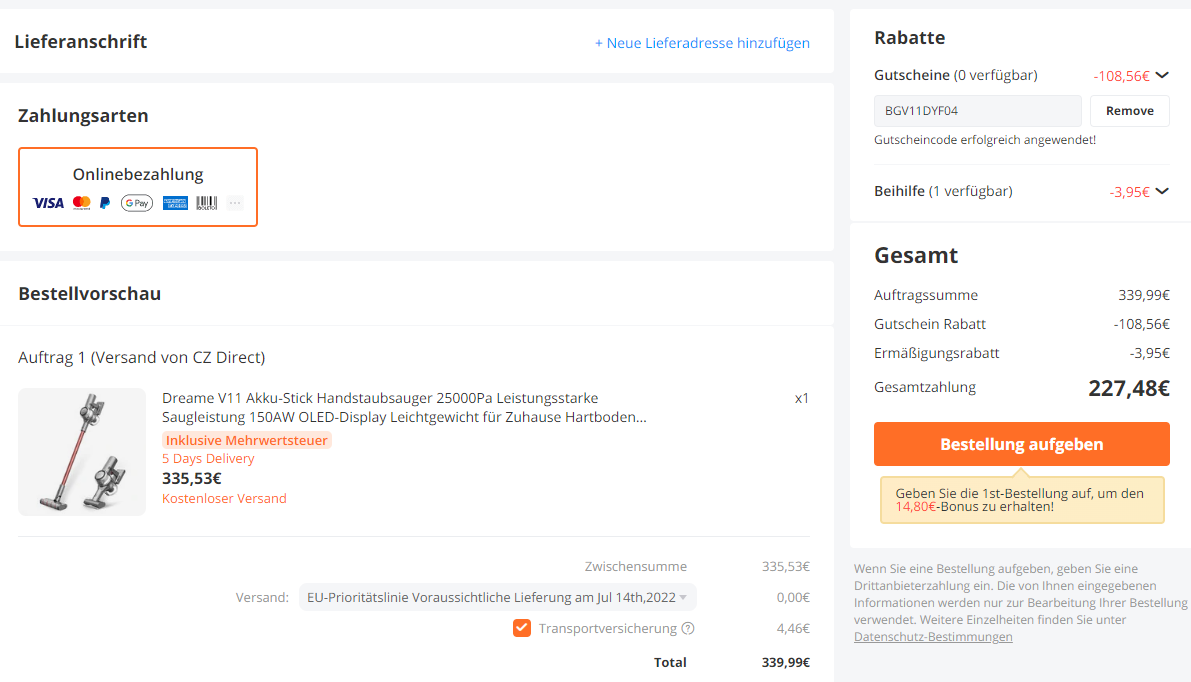The height and width of the screenshot is (682, 1191).
Task: Click the Lieferanschrift heading
Action: pos(81,42)
